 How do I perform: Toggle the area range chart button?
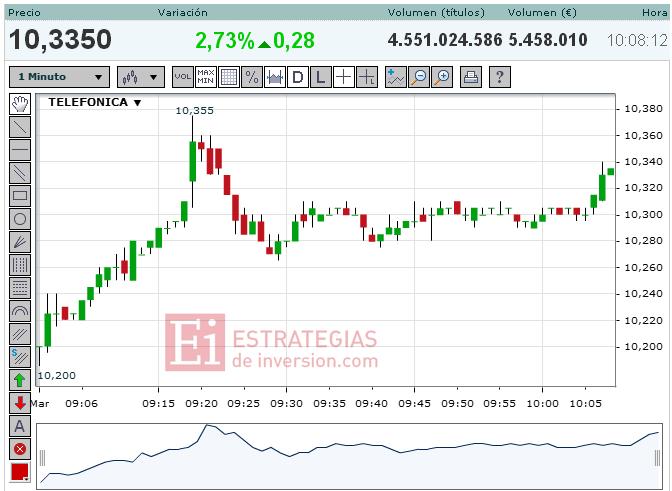pyautogui.click(x=275, y=77)
